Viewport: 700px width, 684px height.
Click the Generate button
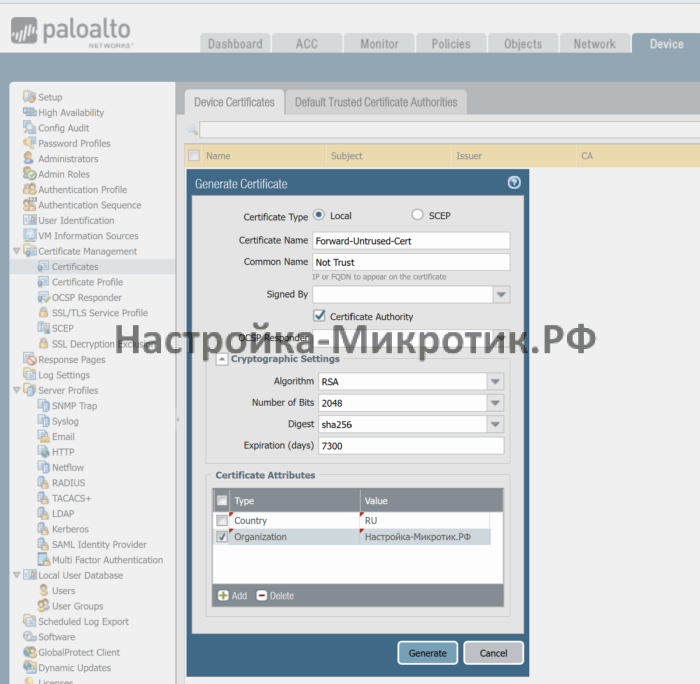click(x=428, y=653)
